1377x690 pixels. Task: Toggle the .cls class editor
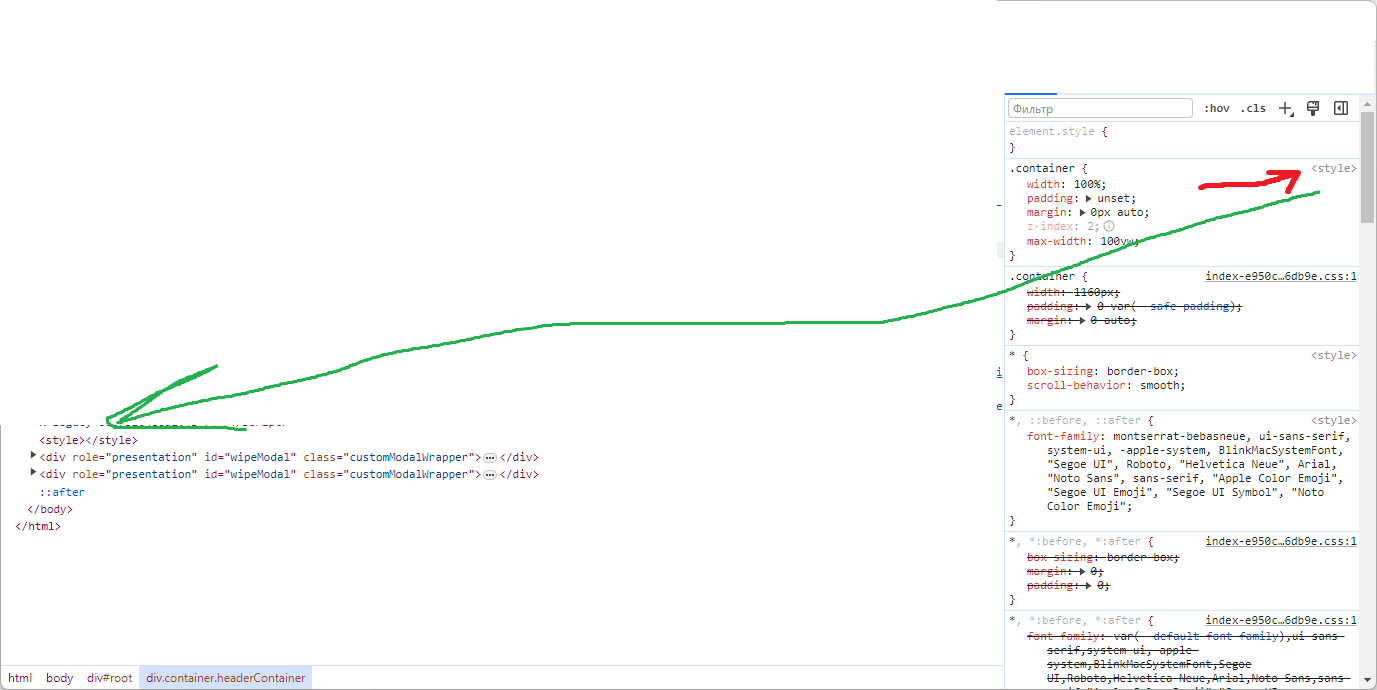[1253, 108]
